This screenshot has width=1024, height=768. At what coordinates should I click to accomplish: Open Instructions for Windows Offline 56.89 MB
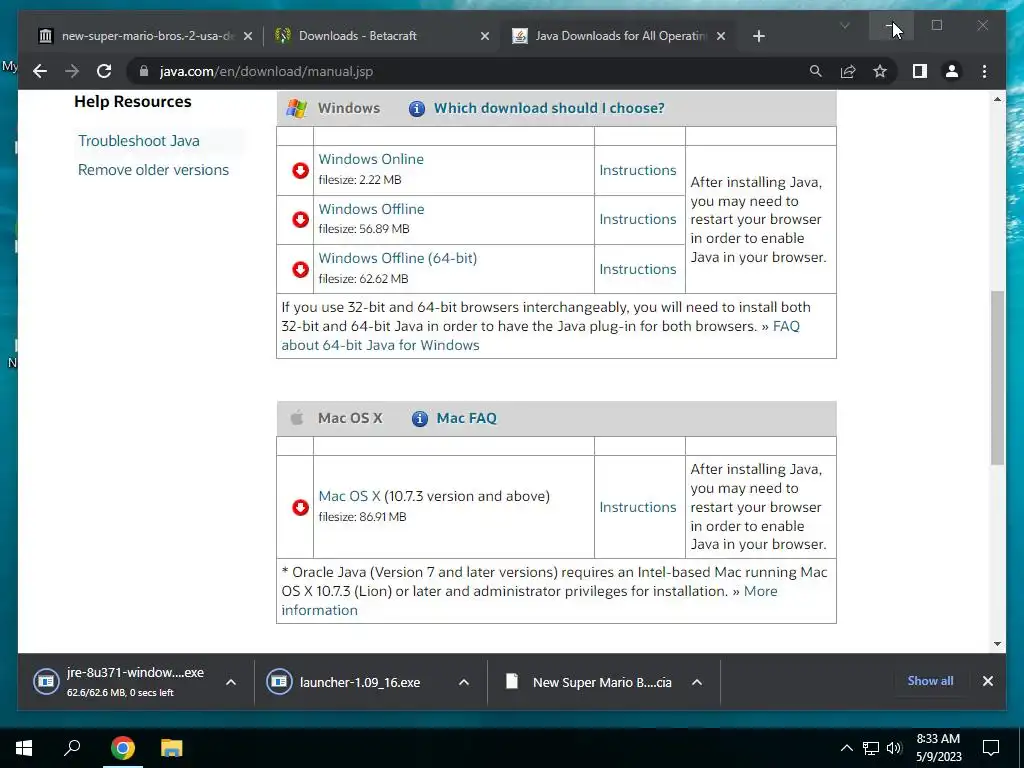click(x=638, y=219)
